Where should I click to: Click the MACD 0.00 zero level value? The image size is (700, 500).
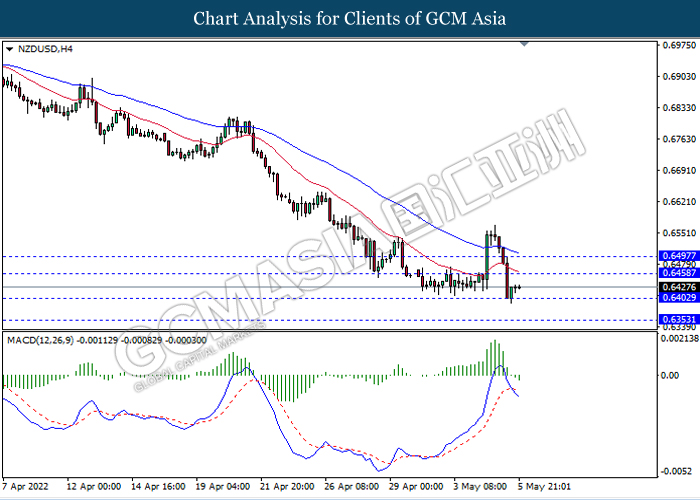tap(669, 375)
